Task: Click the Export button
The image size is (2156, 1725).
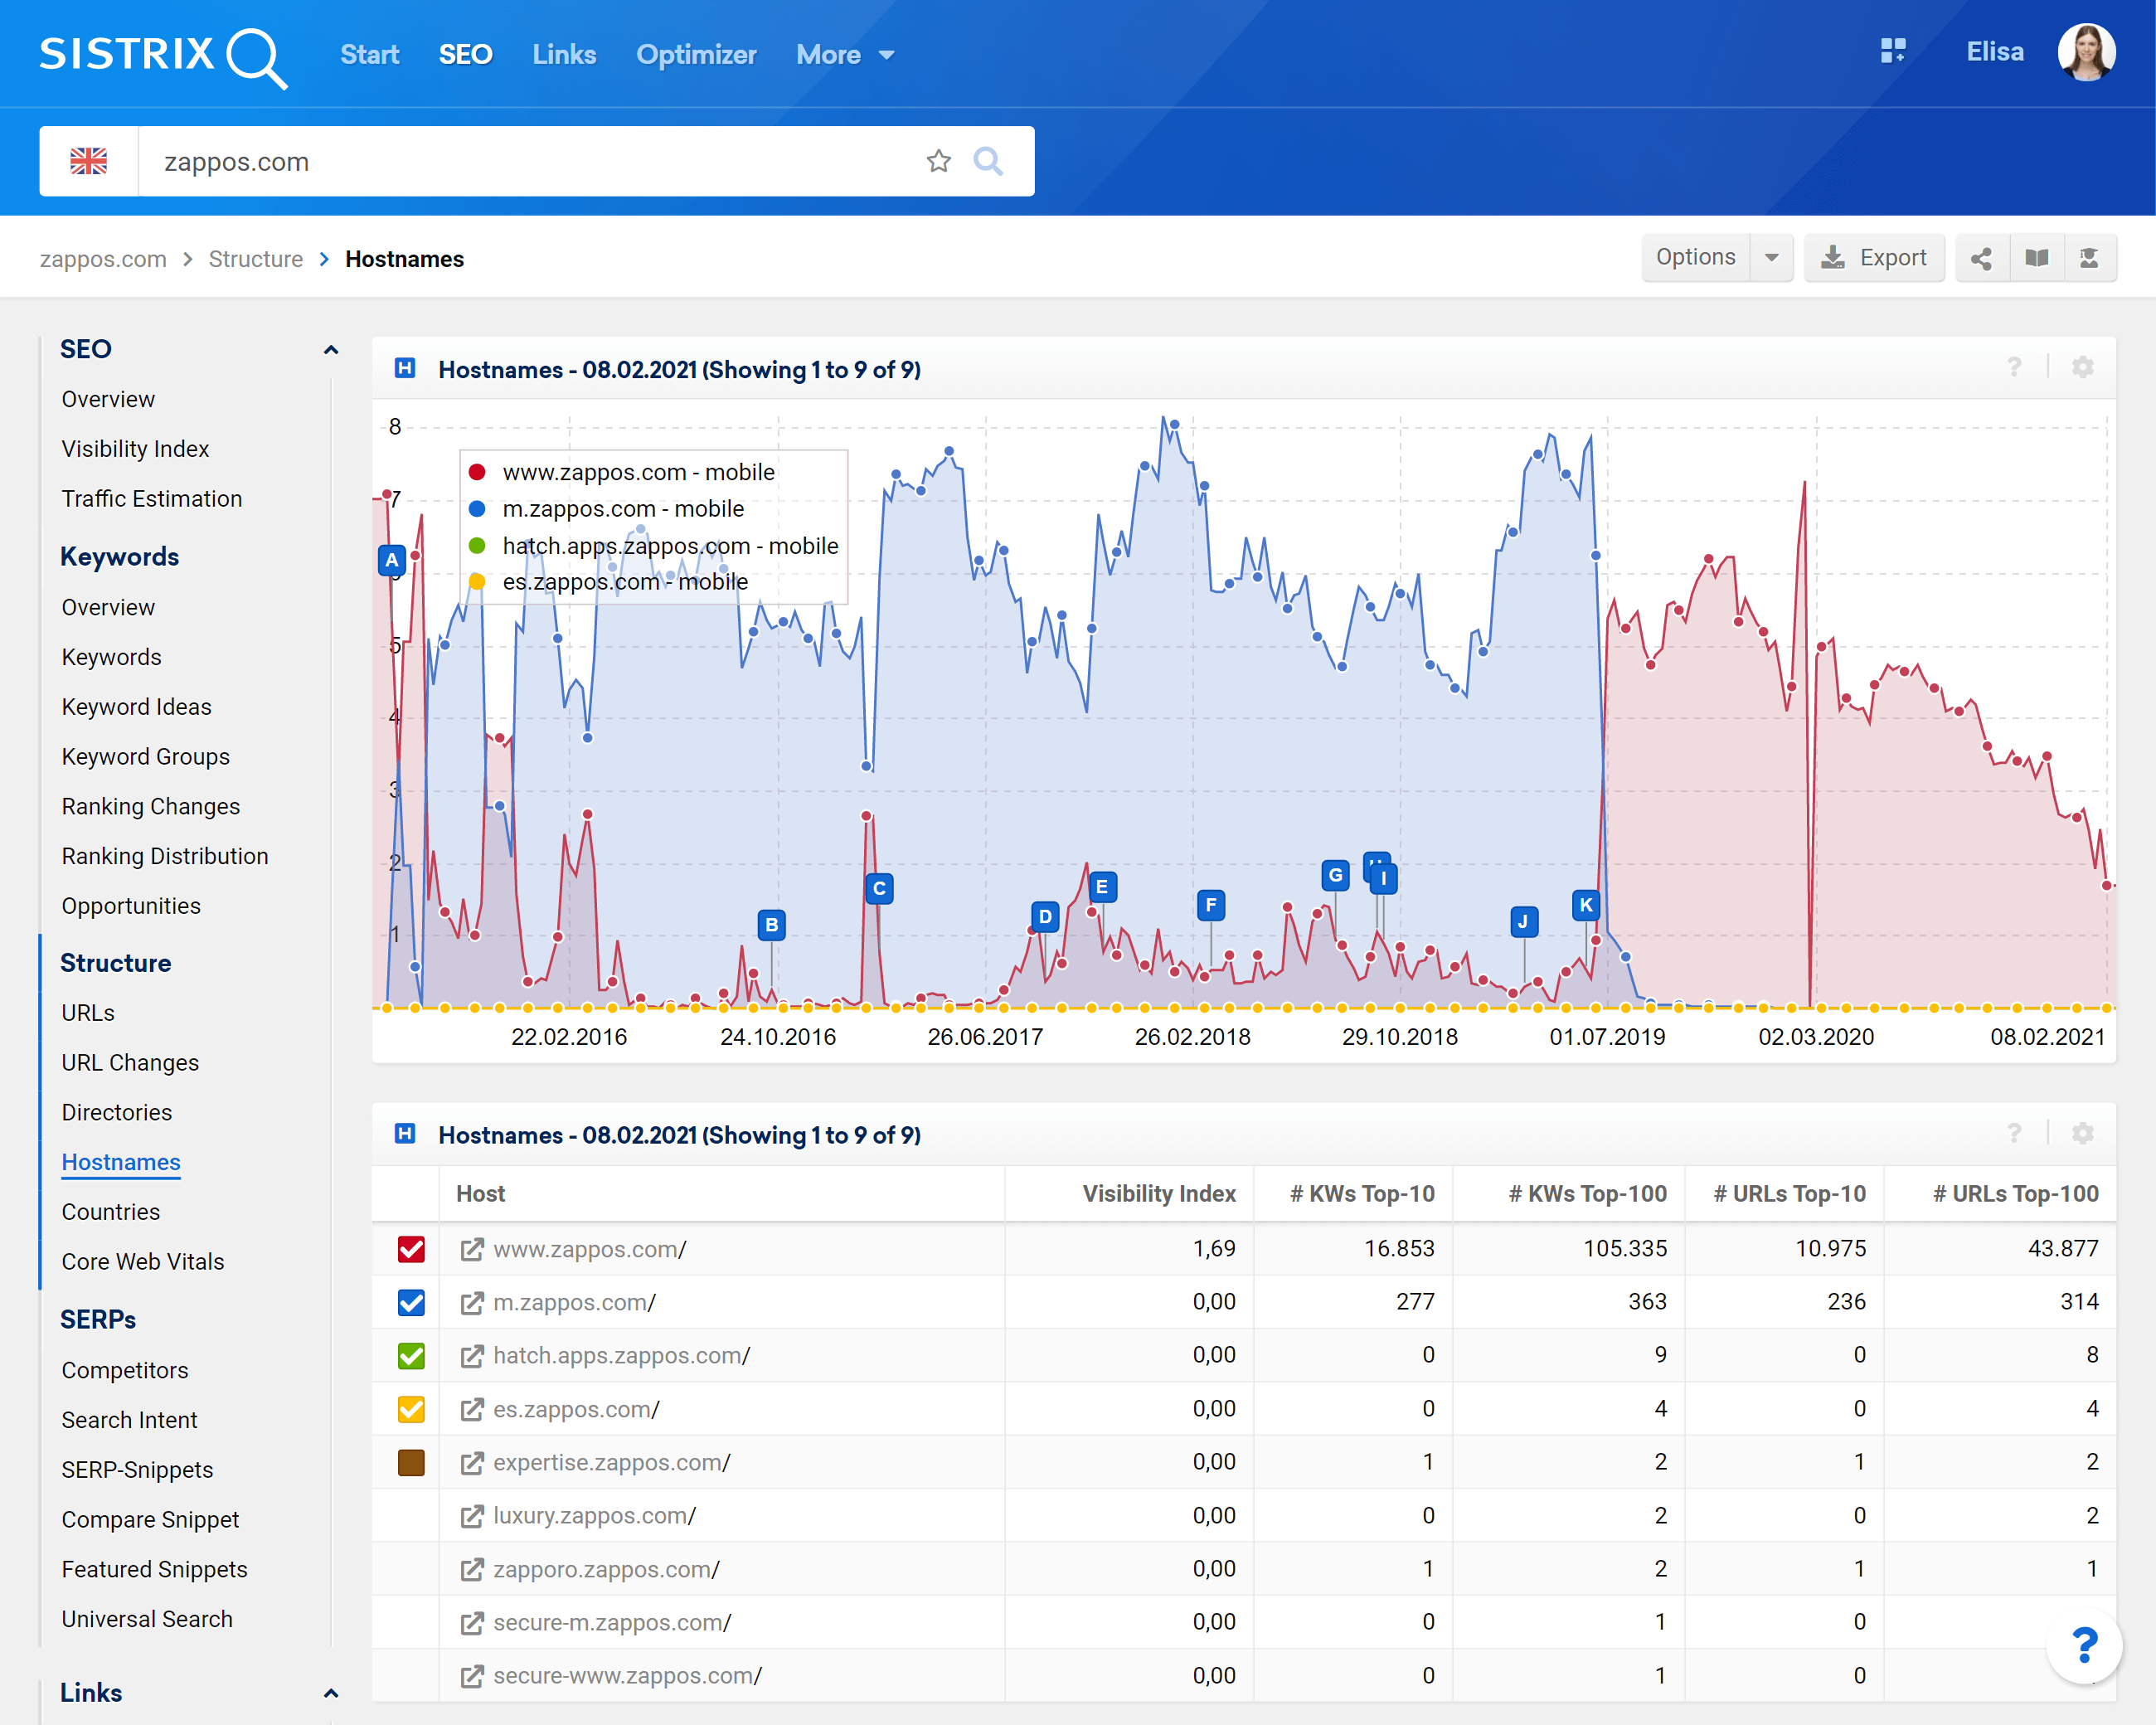Action: 1874,258
